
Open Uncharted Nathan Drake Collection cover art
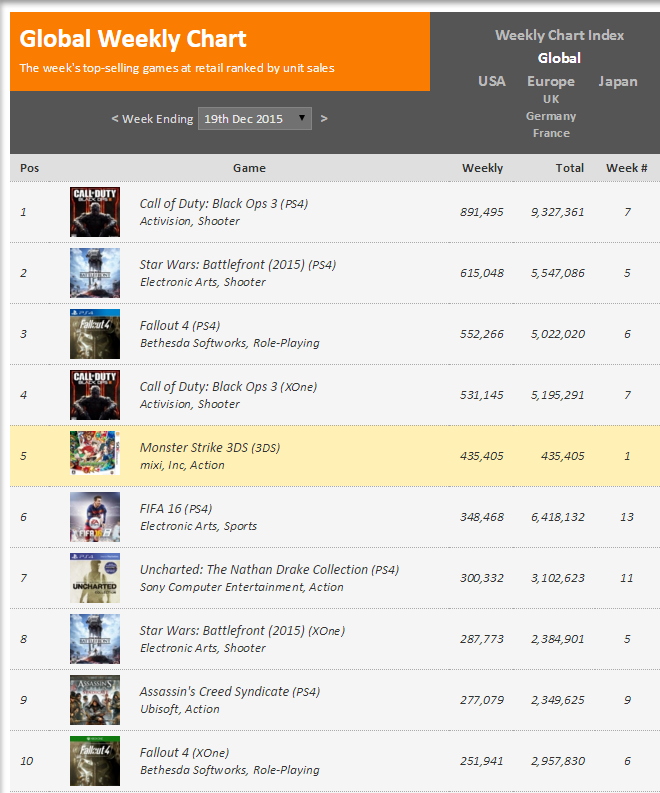(95, 578)
